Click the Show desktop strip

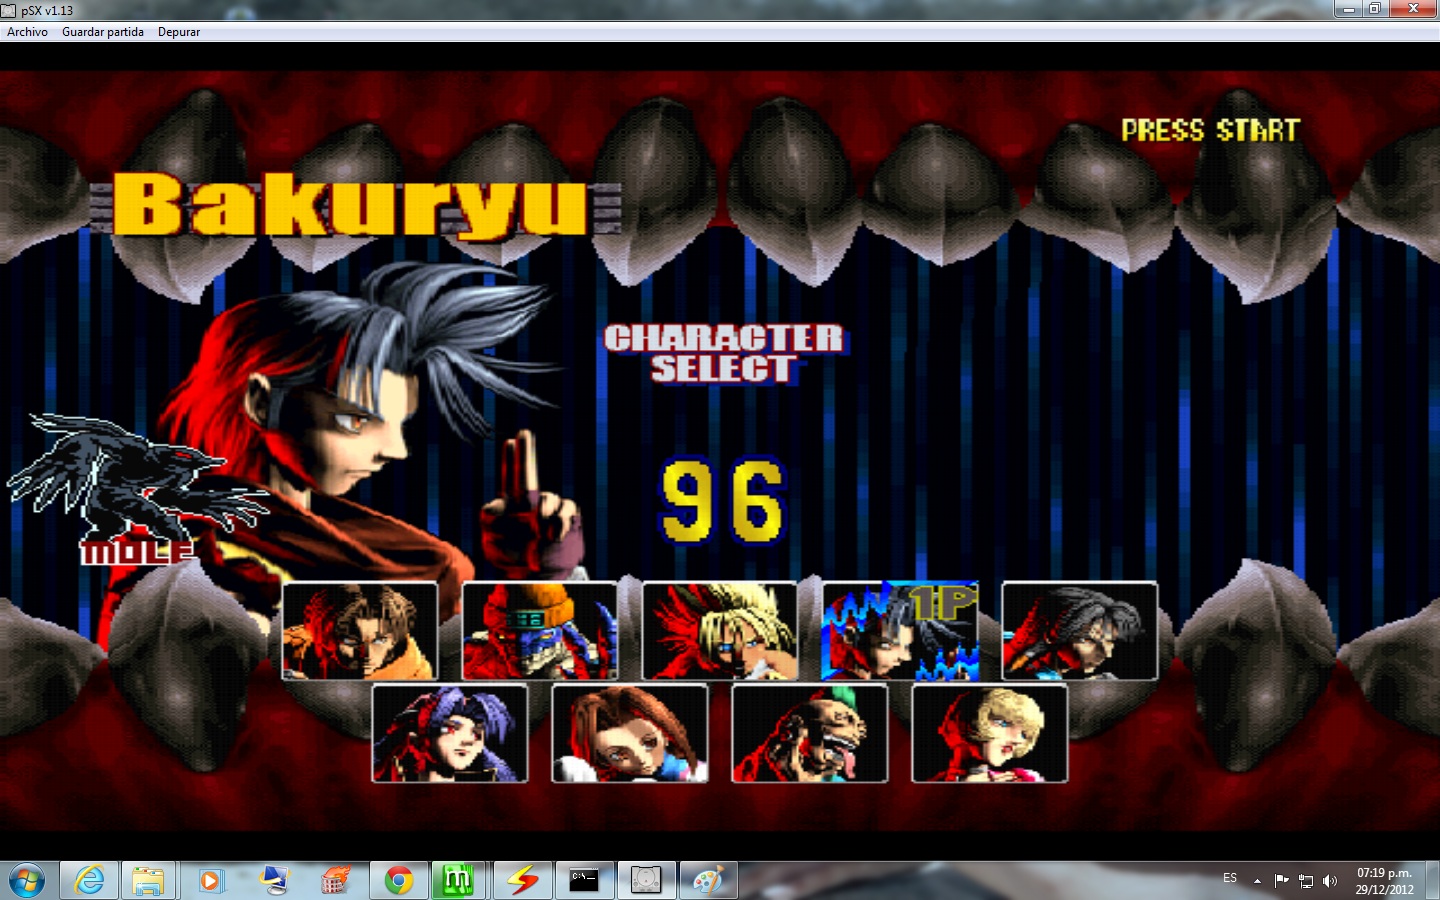[1433, 881]
